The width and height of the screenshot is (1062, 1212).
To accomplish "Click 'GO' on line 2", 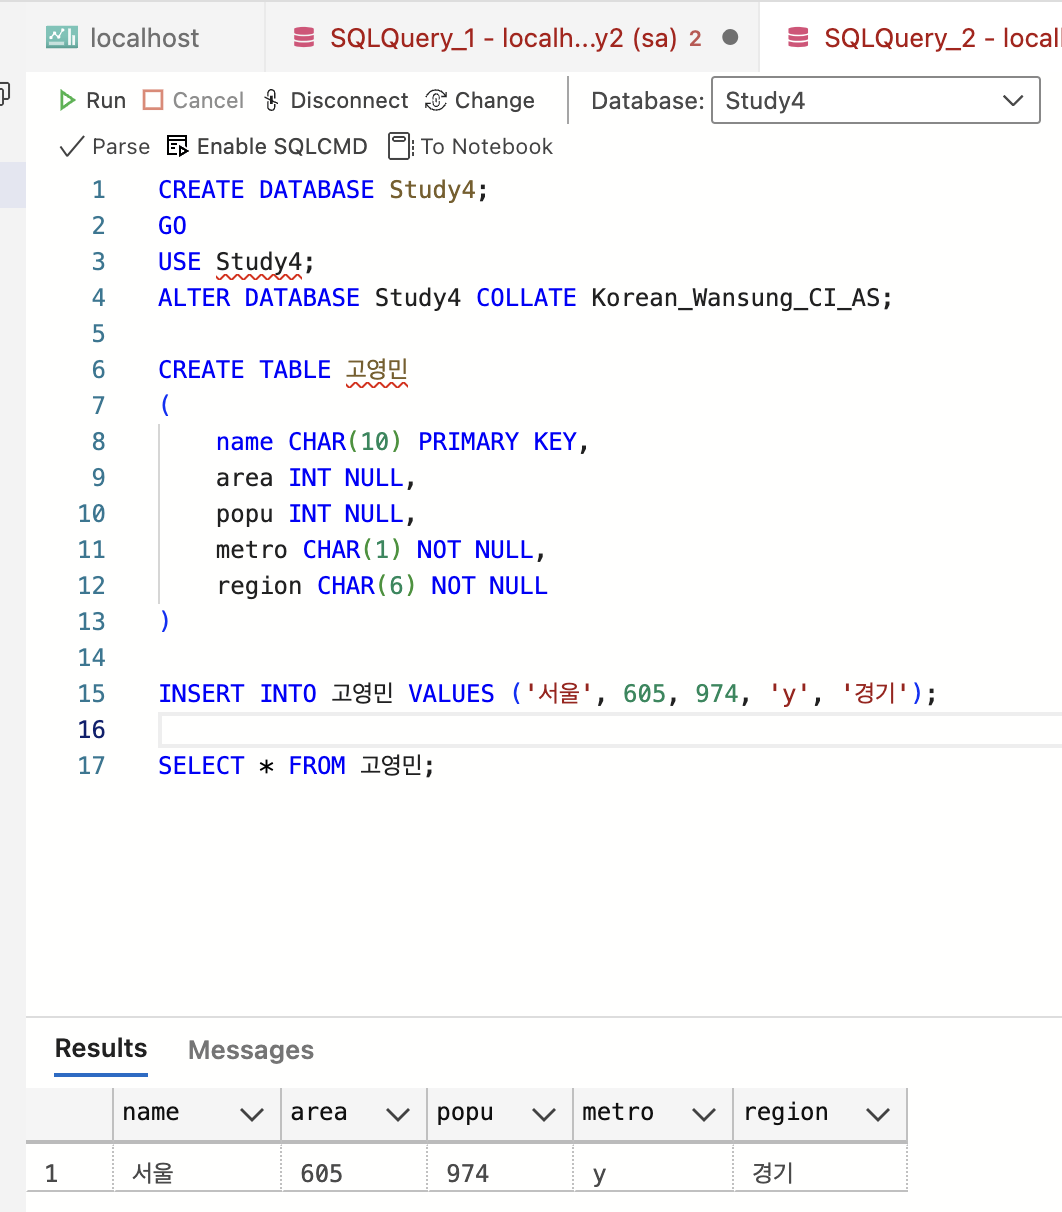I will [172, 226].
